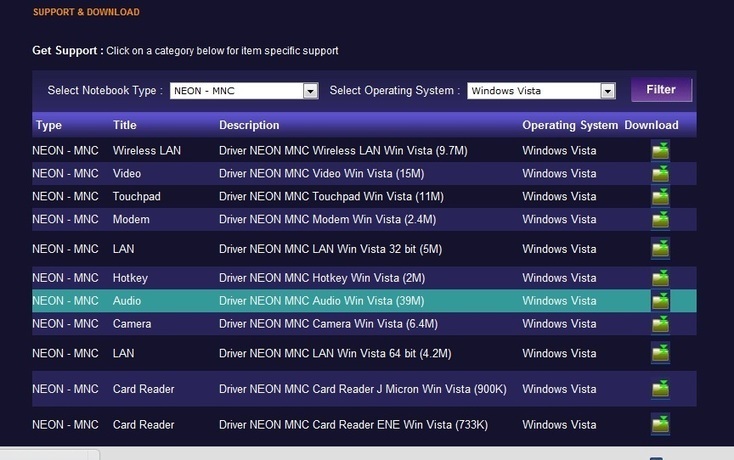Click the Operating System column header
The height and width of the screenshot is (460, 734).
click(570, 125)
